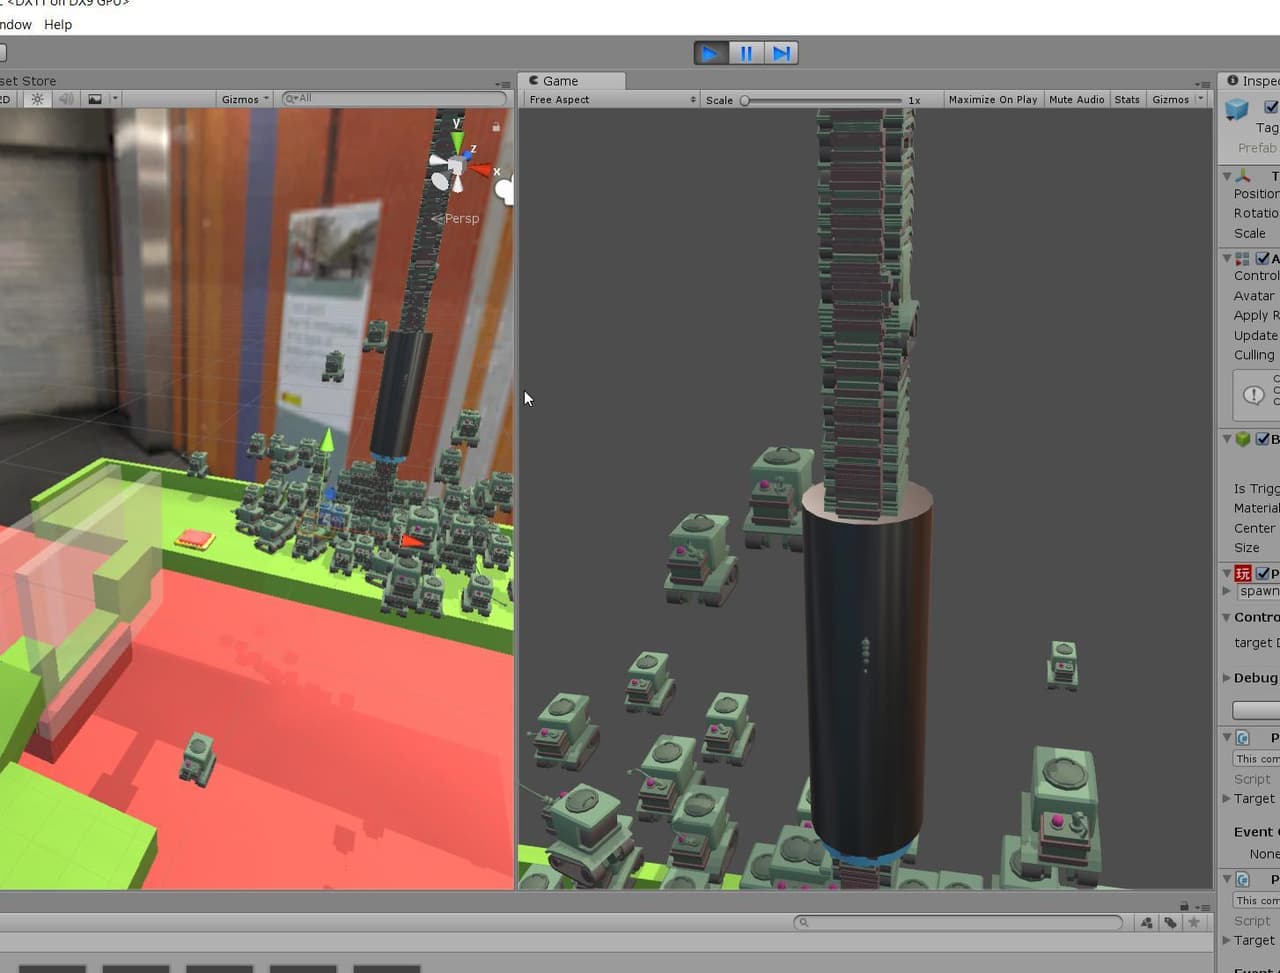Click the Step frame button
Screen dimensions: 1280x973
click(x=781, y=53)
